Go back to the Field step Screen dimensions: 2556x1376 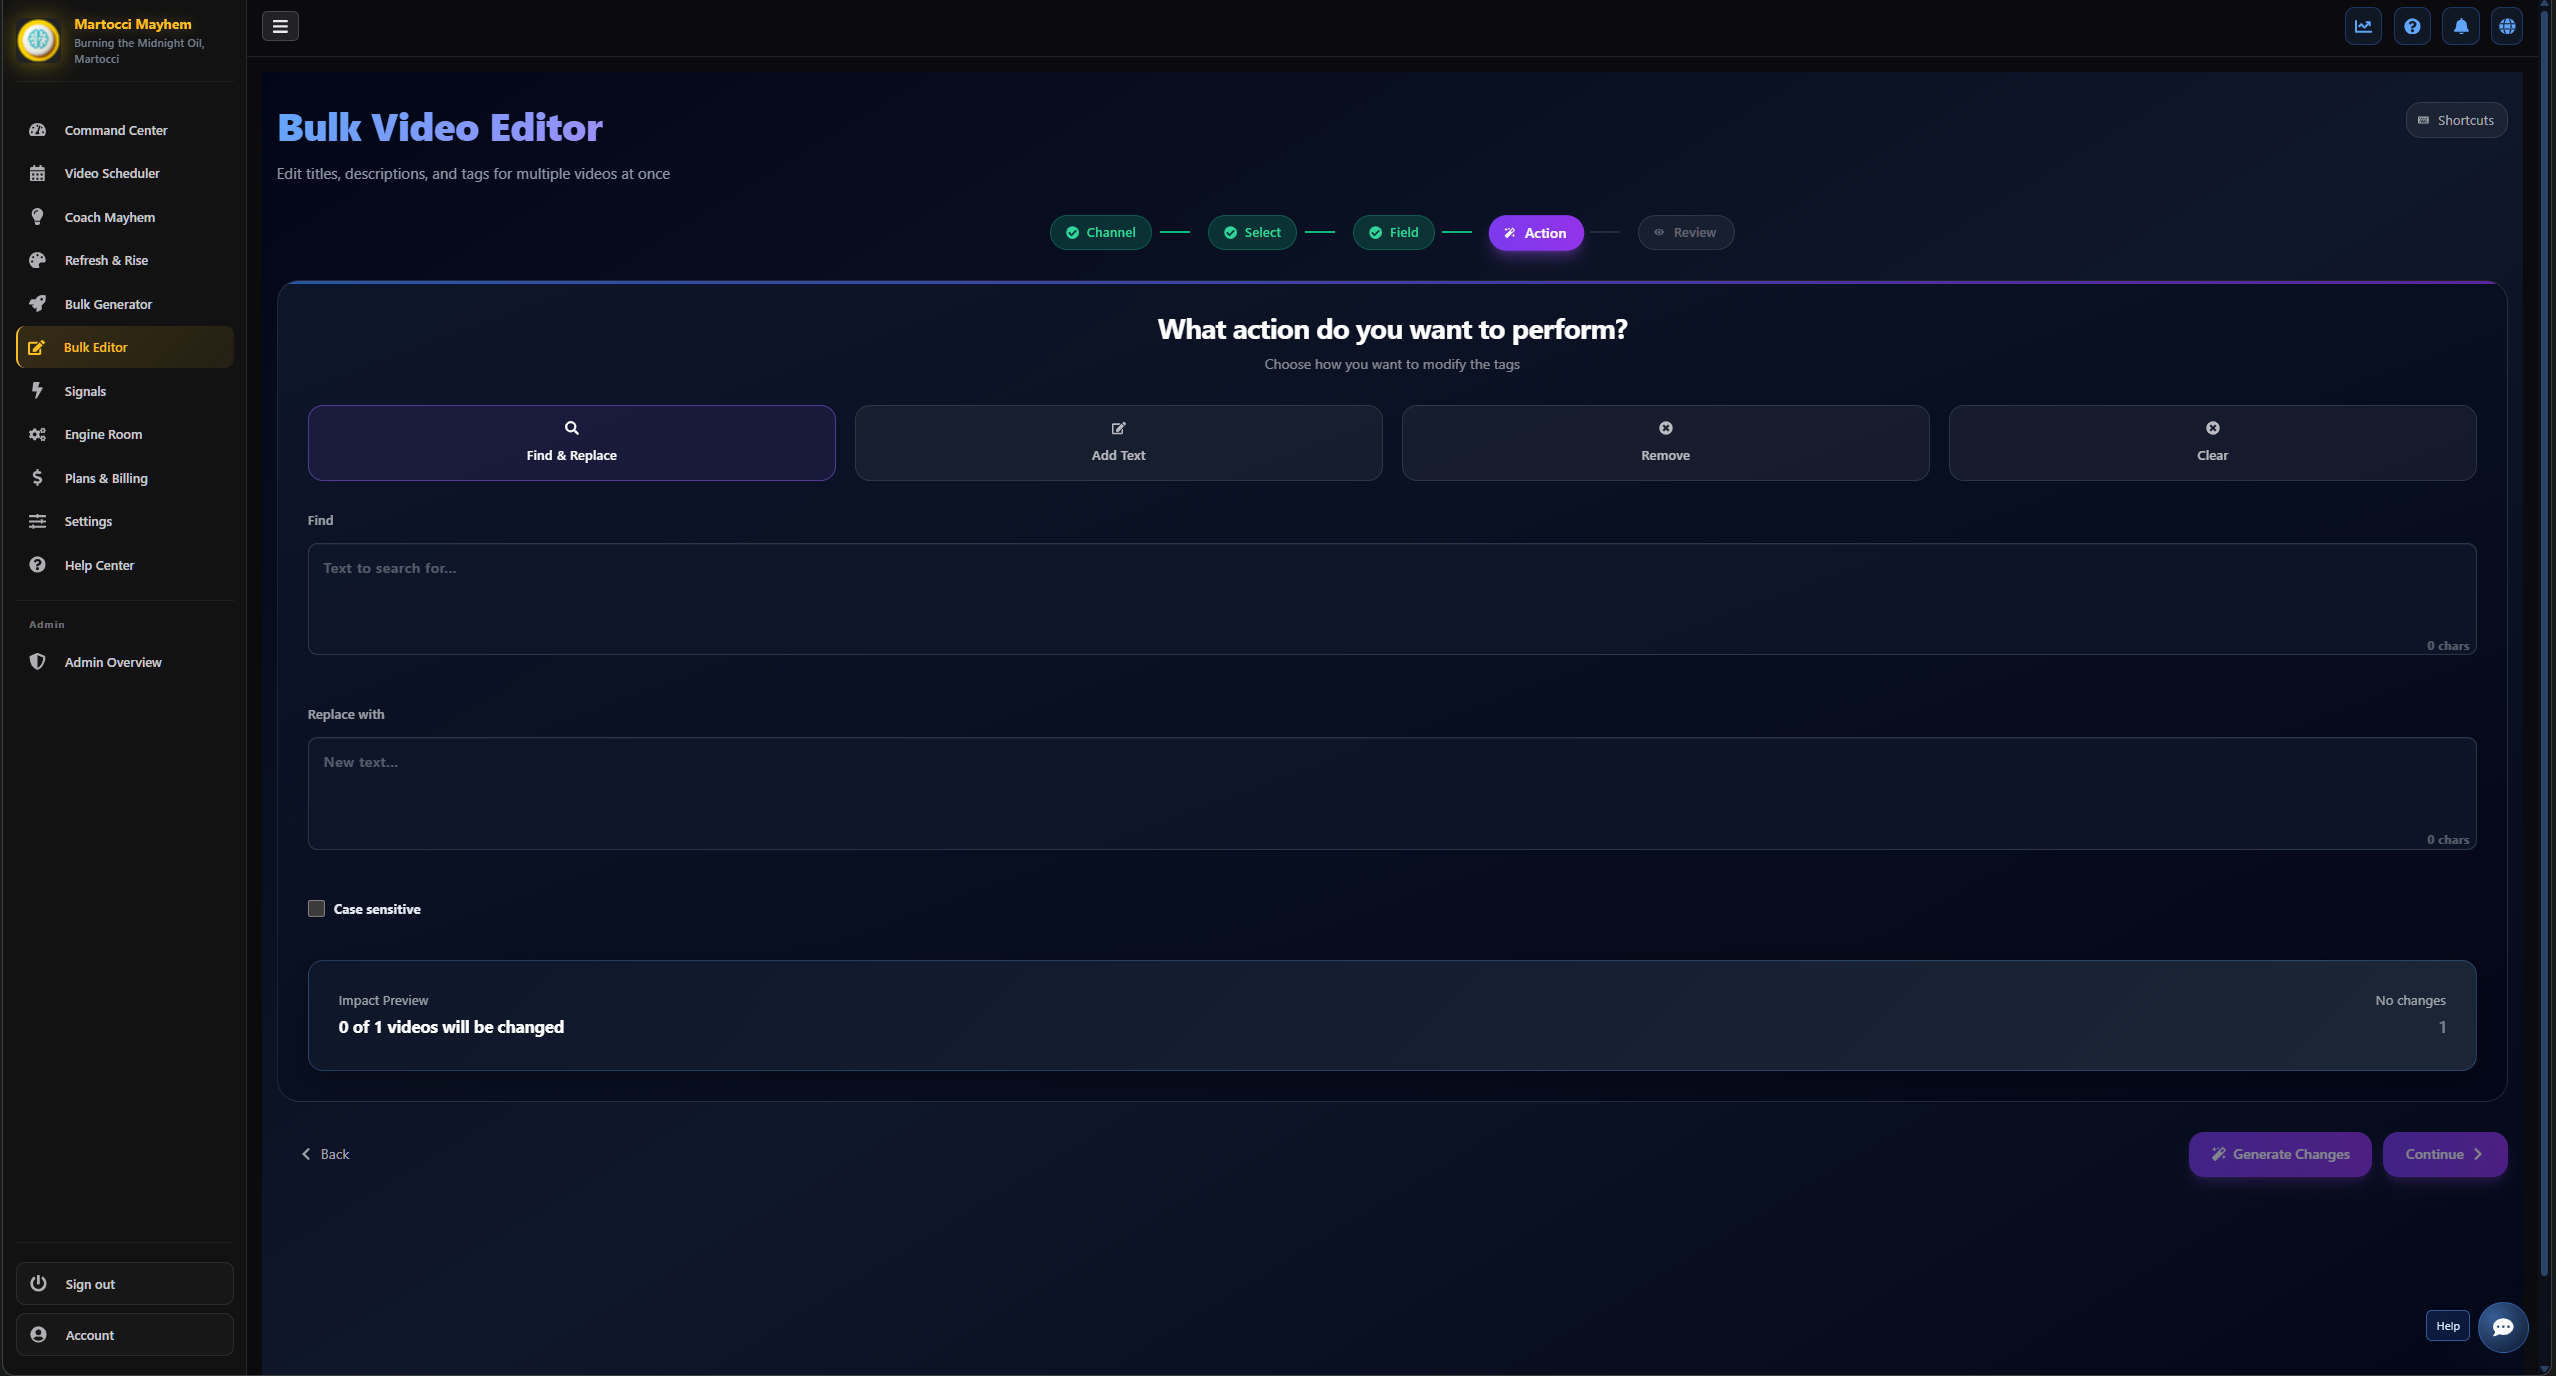click(x=1392, y=232)
